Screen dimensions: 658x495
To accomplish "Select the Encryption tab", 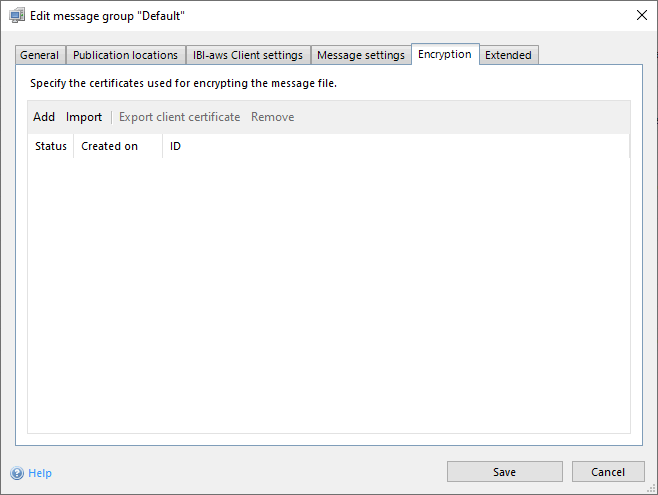I will tap(445, 55).
